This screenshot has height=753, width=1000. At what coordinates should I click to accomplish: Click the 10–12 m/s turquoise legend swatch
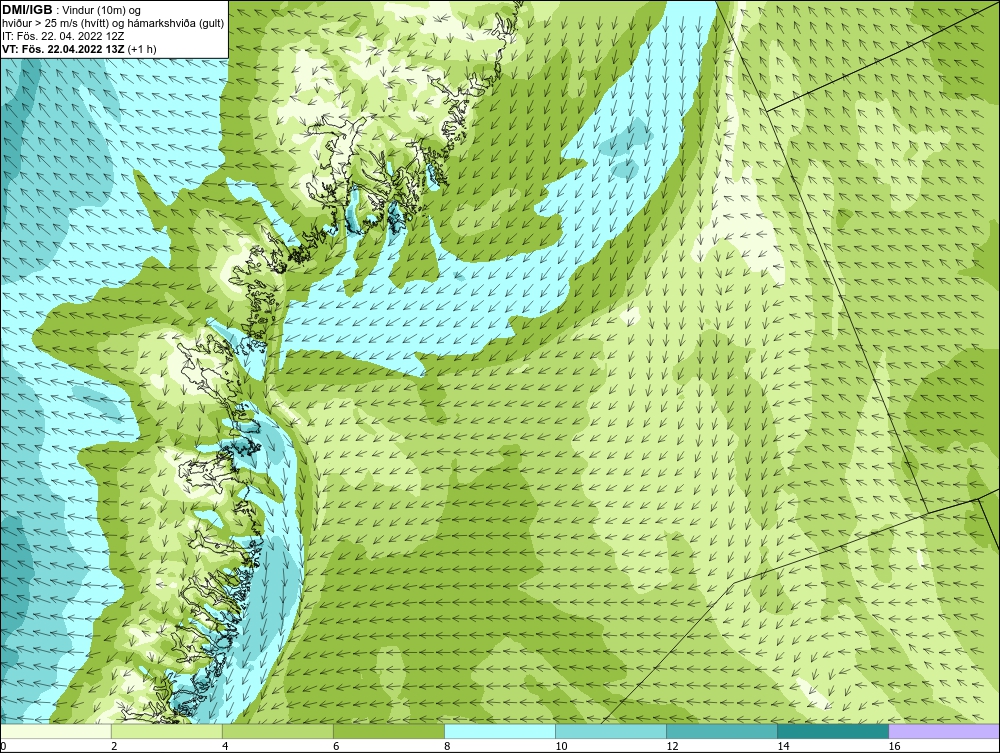610,731
